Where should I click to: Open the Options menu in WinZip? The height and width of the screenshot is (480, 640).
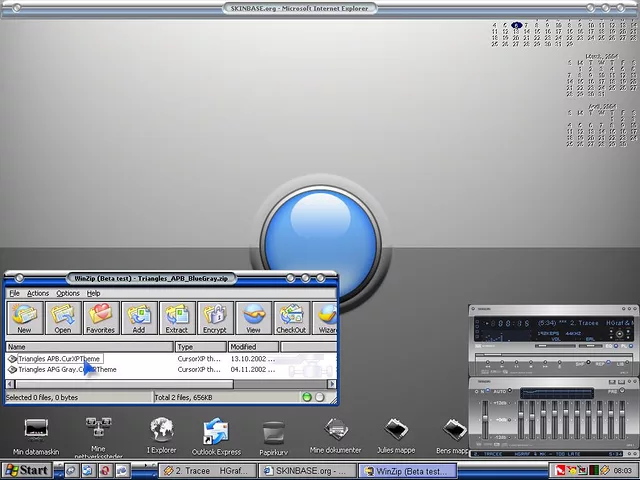coord(68,293)
